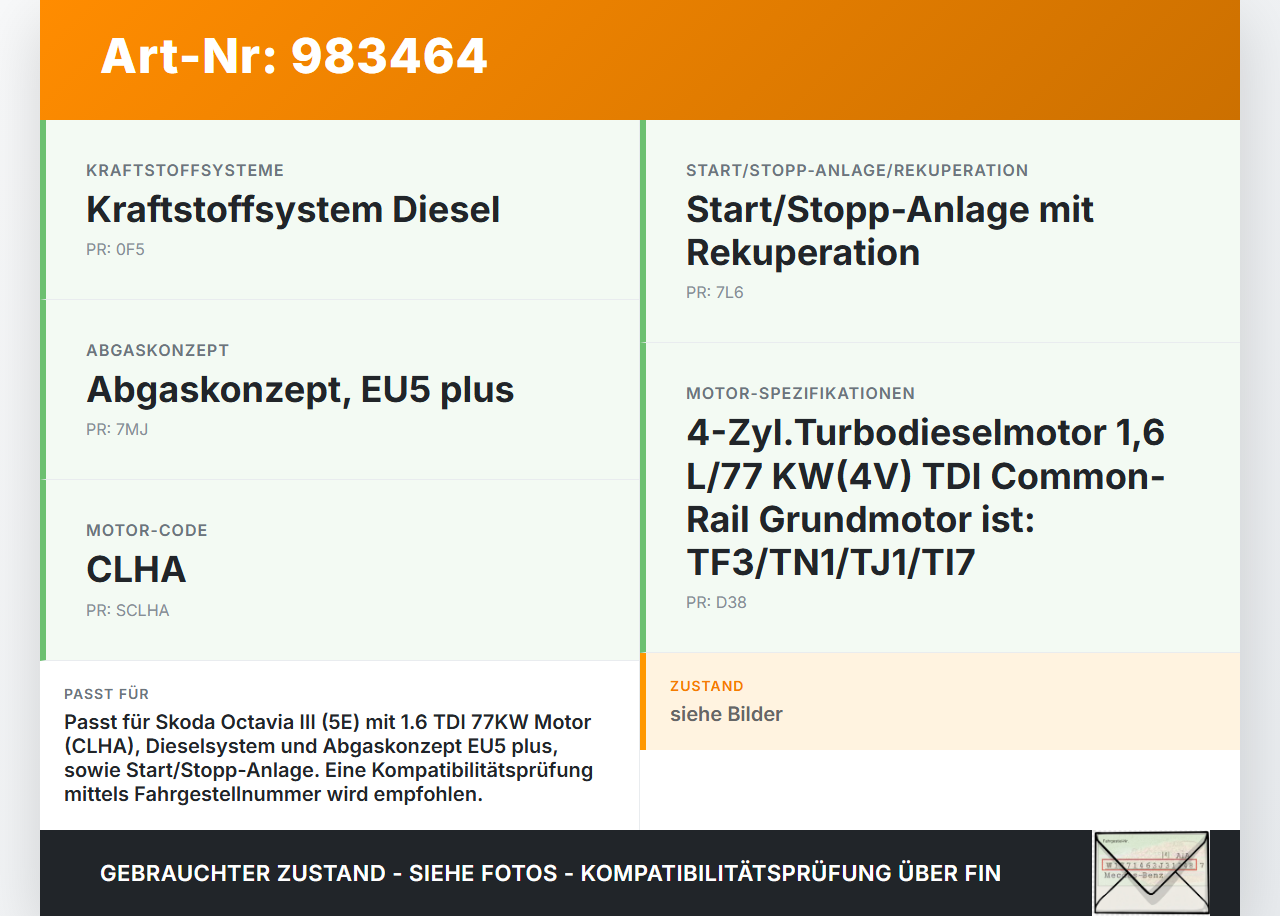Select the PR: SCLHA code label
1280x916 pixels.
point(128,609)
